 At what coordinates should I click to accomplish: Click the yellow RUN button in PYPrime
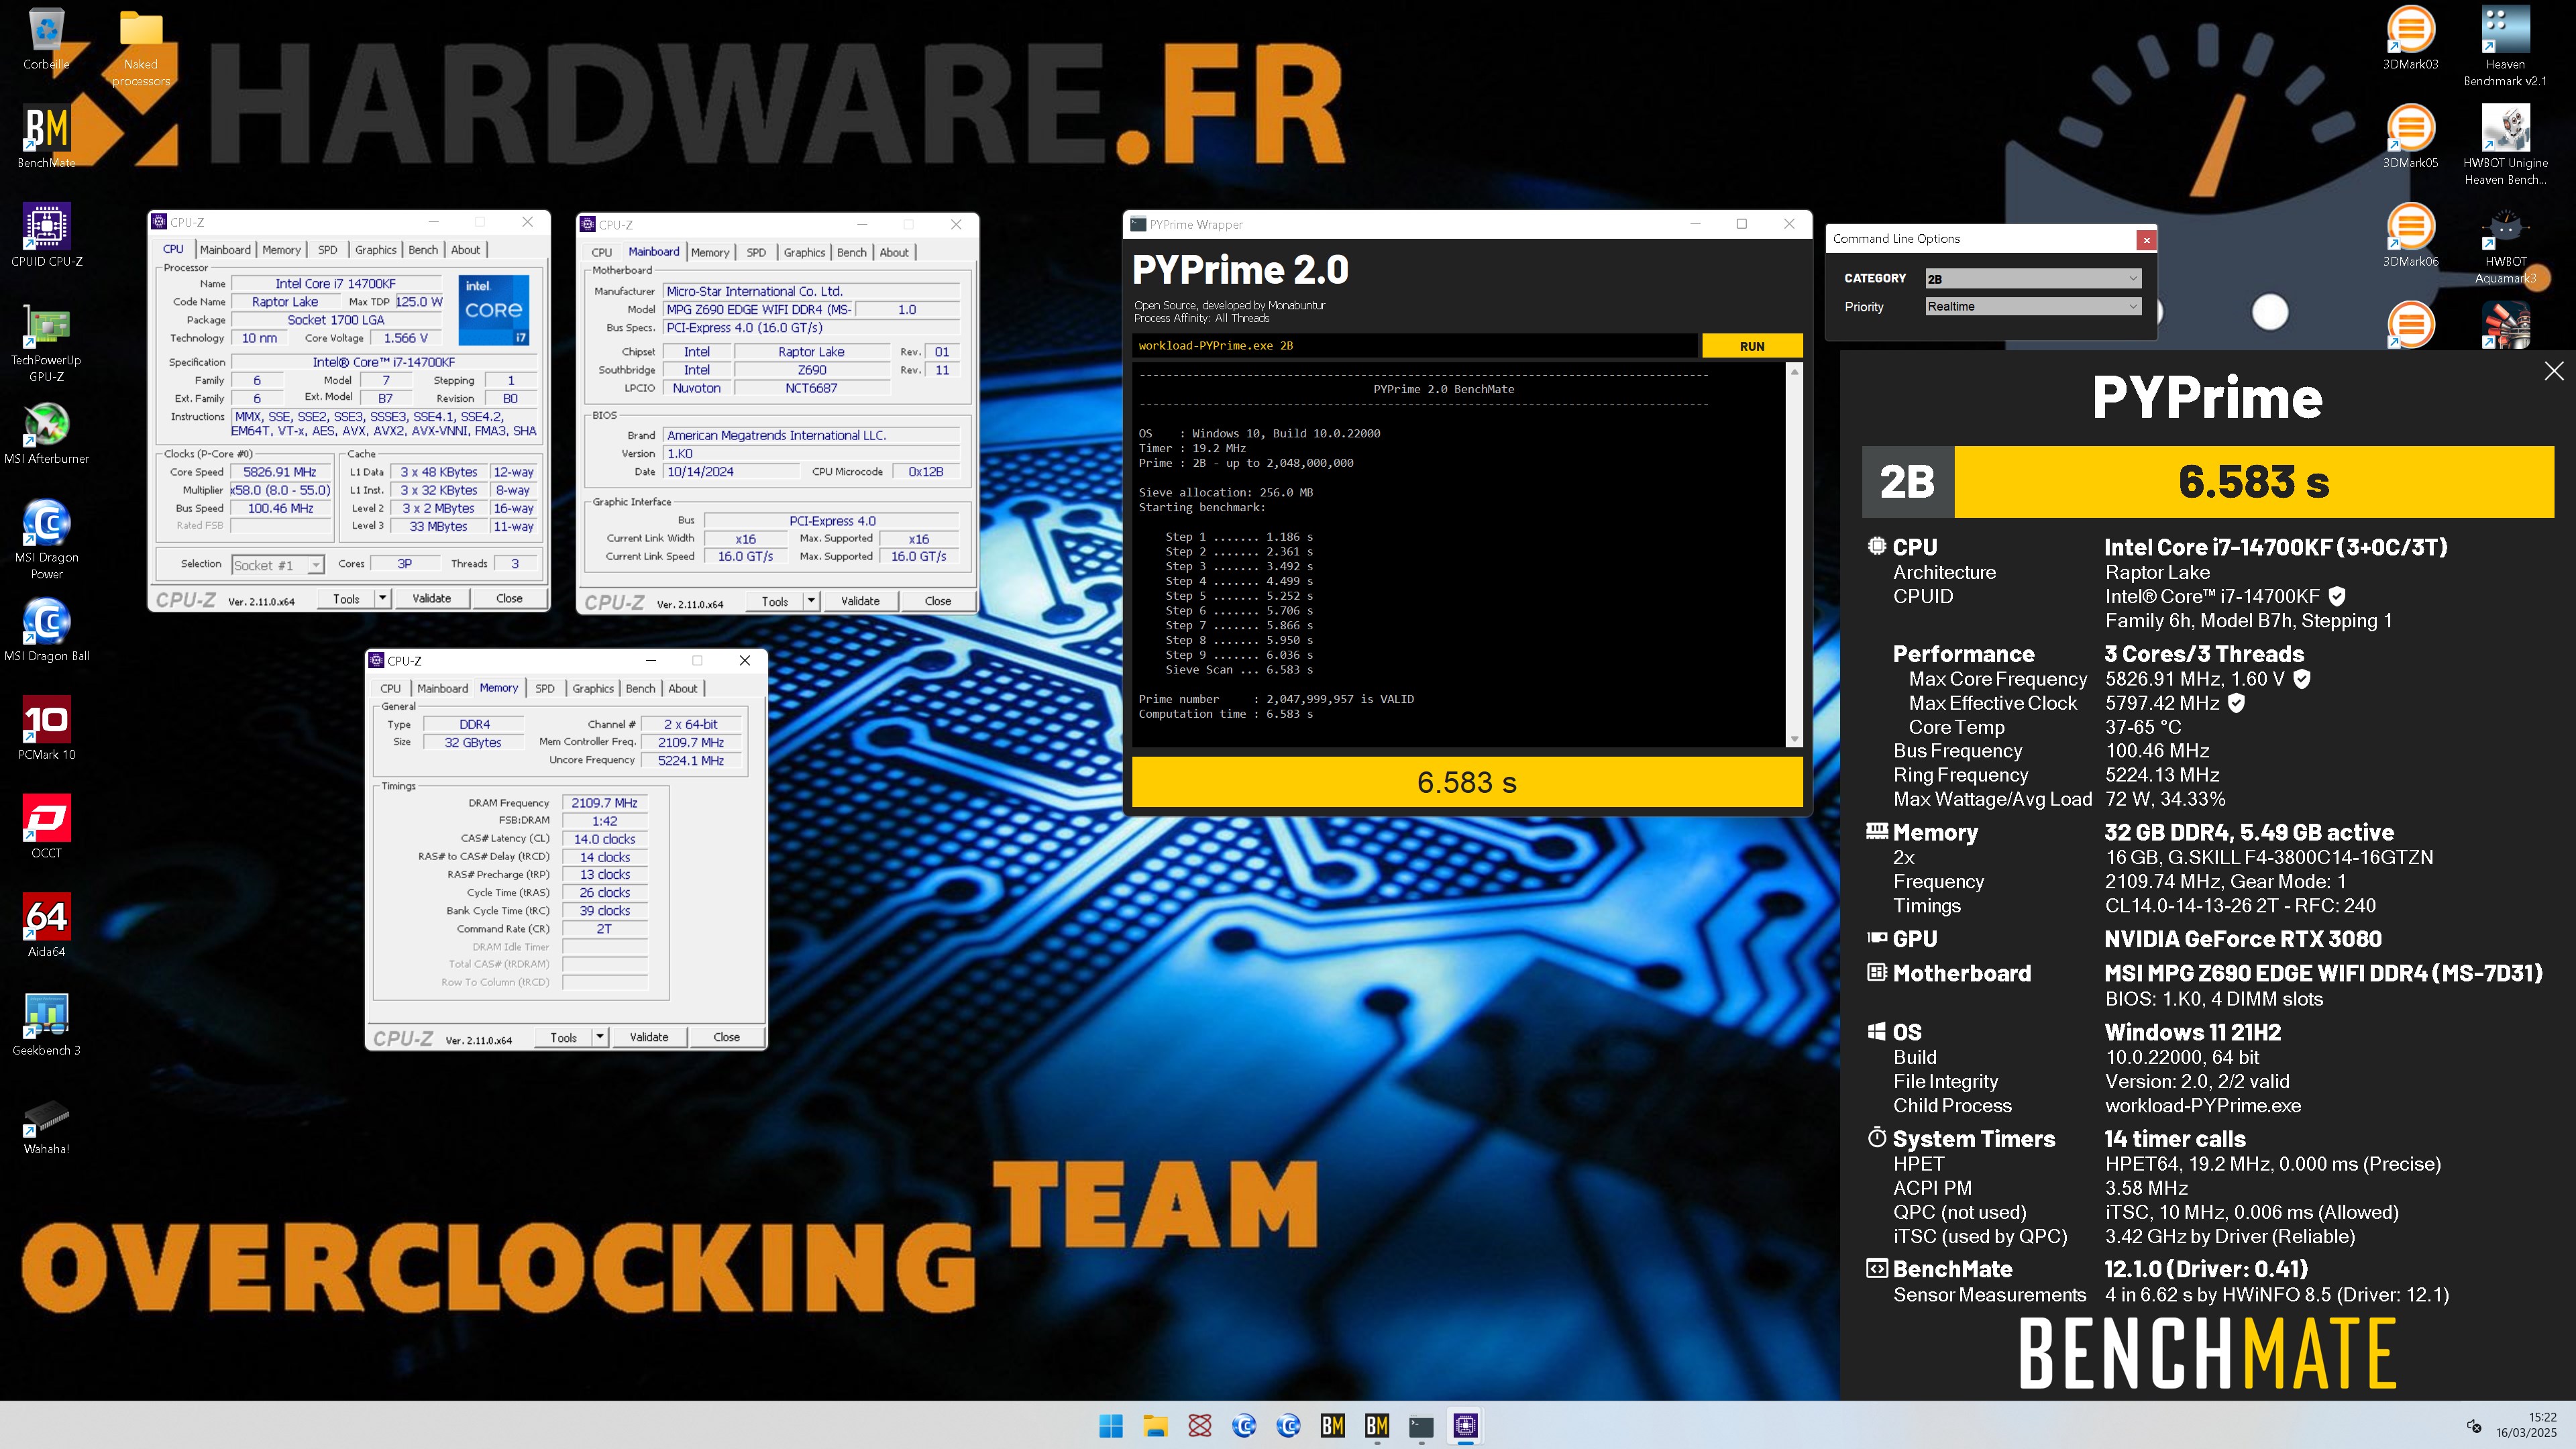pyautogui.click(x=1752, y=346)
